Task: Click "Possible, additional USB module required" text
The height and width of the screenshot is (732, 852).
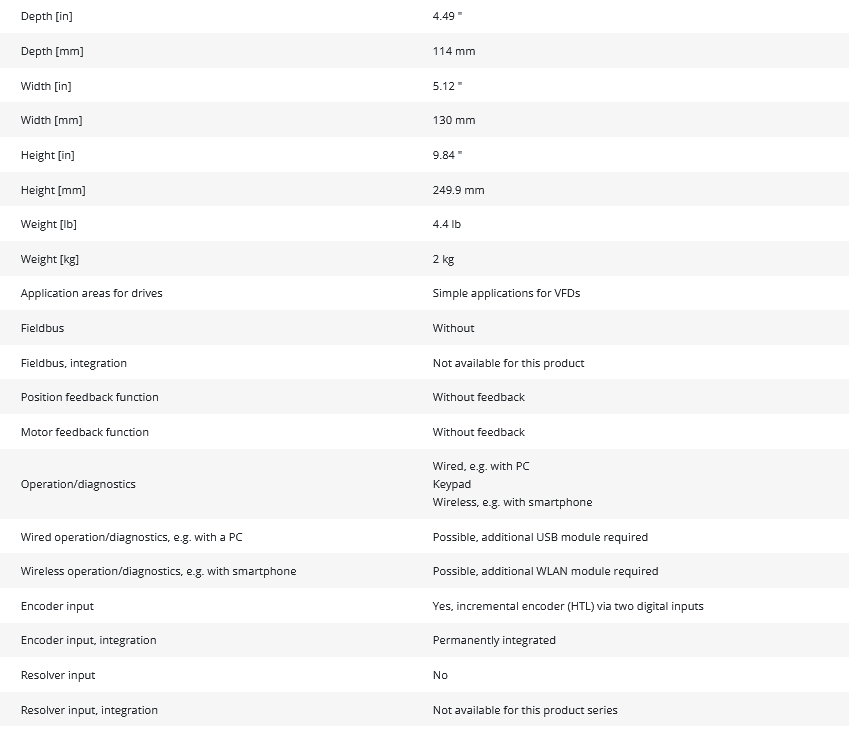Action: [540, 537]
